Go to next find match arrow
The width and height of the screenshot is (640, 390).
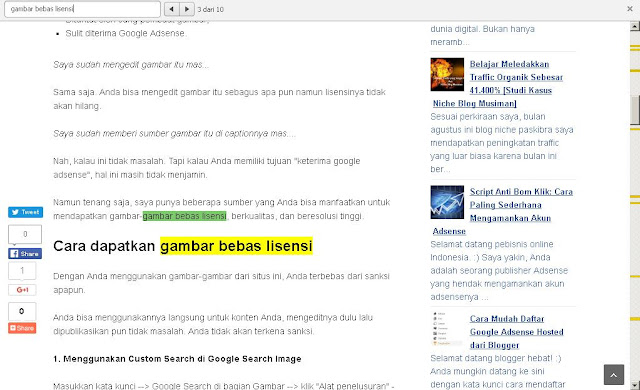187,9
